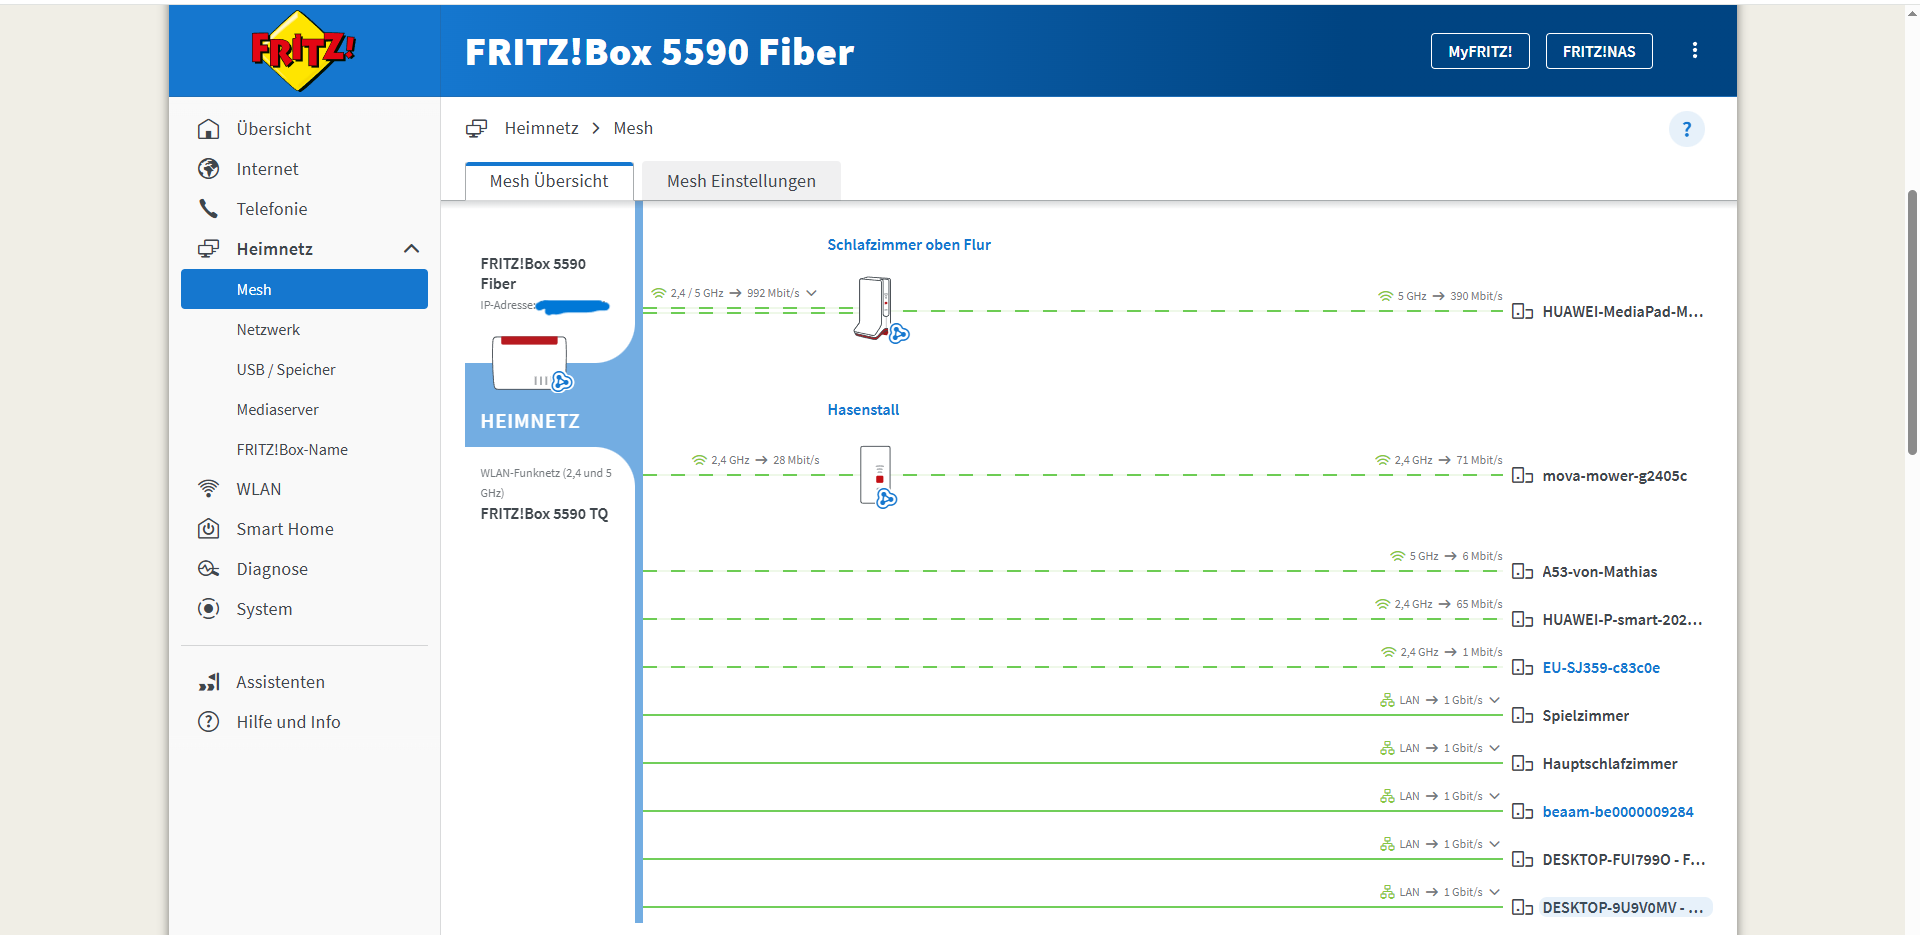Viewport: 1920px width, 935px height.
Task: Expand LAN details chevron for DESKTOP-9U9V0MV
Action: coord(1494,892)
